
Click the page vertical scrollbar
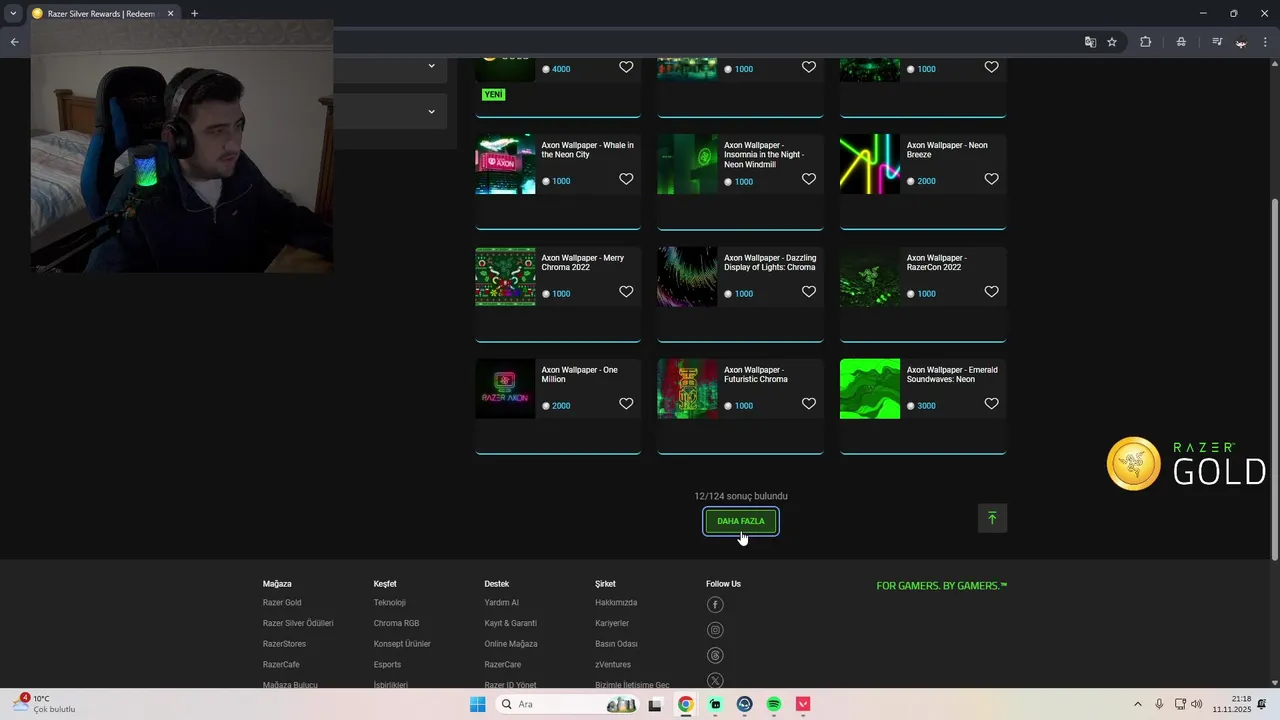coord(1274,380)
